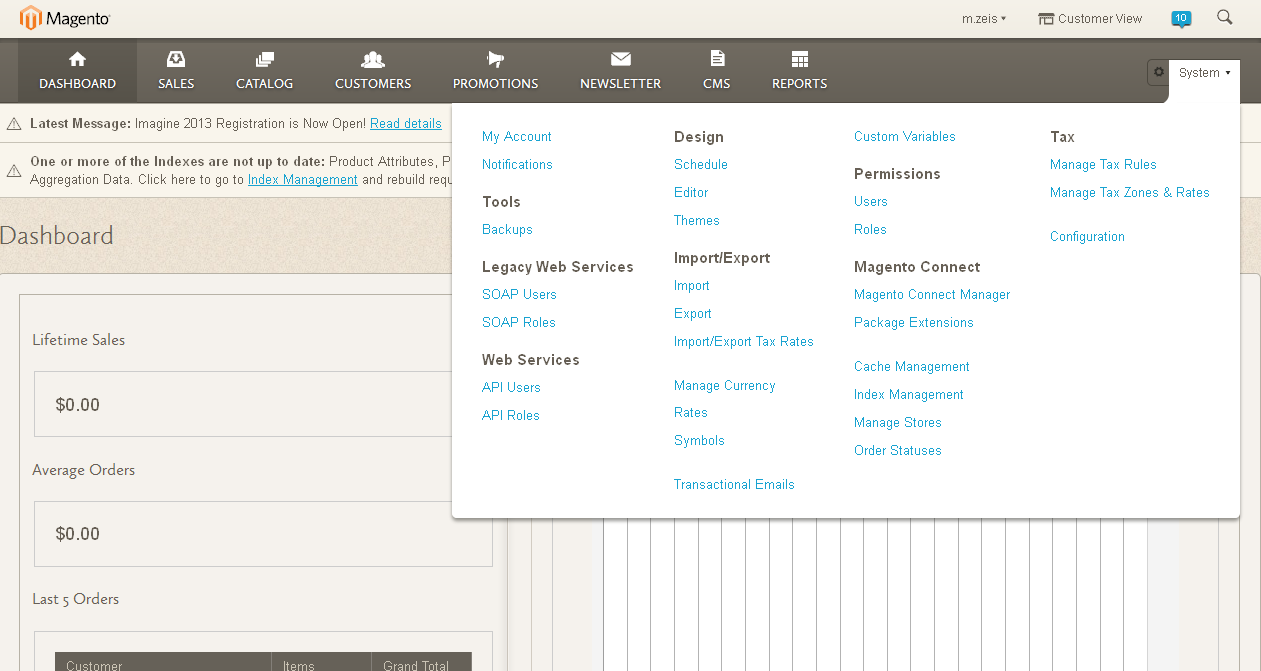Click the CMS document icon
This screenshot has width=1261, height=671.
(x=717, y=60)
